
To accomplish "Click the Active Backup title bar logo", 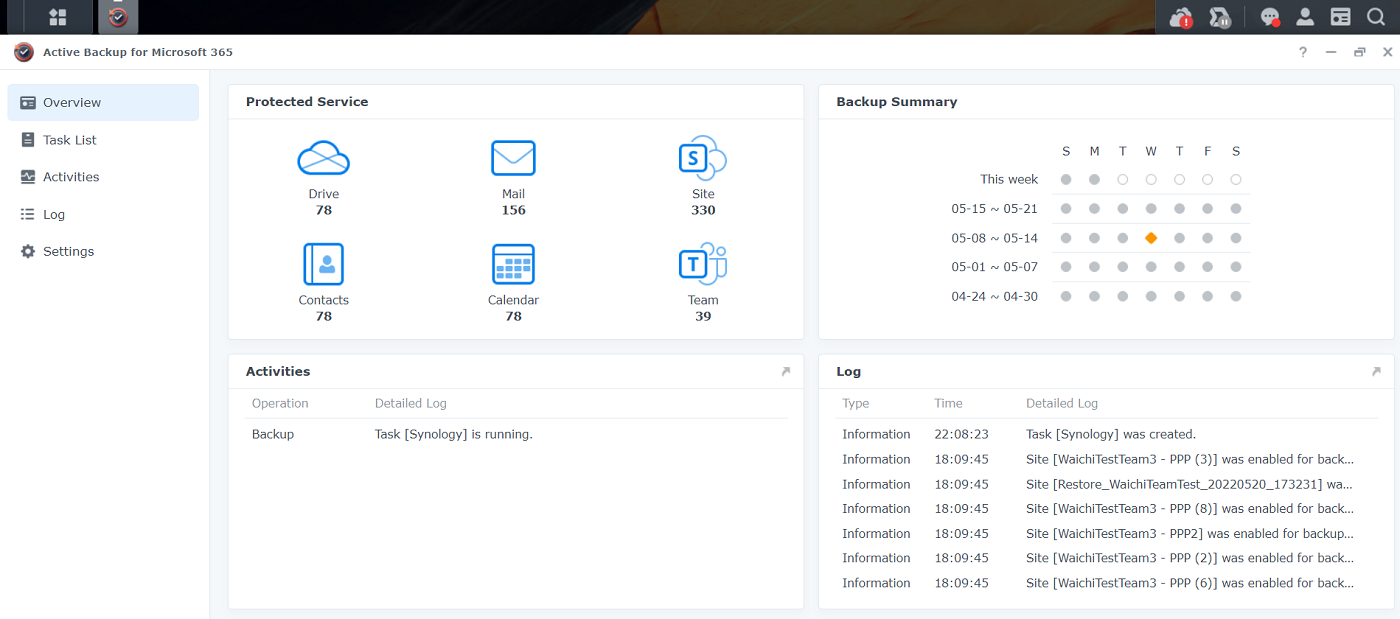I will [24, 52].
